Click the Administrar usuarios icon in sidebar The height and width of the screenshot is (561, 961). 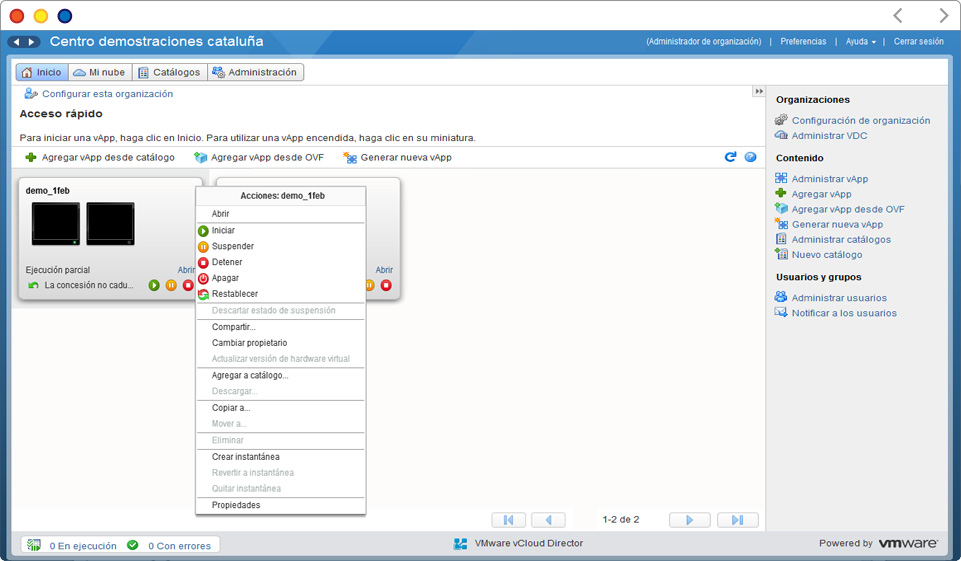point(781,297)
